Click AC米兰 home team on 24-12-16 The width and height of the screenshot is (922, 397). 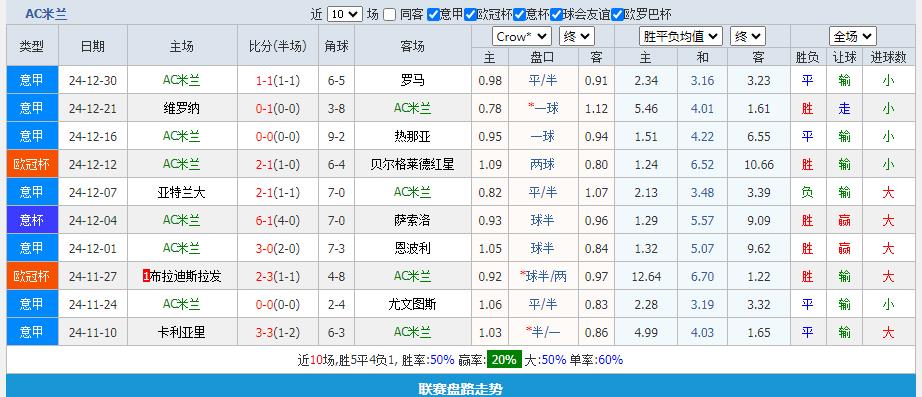[x=182, y=136]
